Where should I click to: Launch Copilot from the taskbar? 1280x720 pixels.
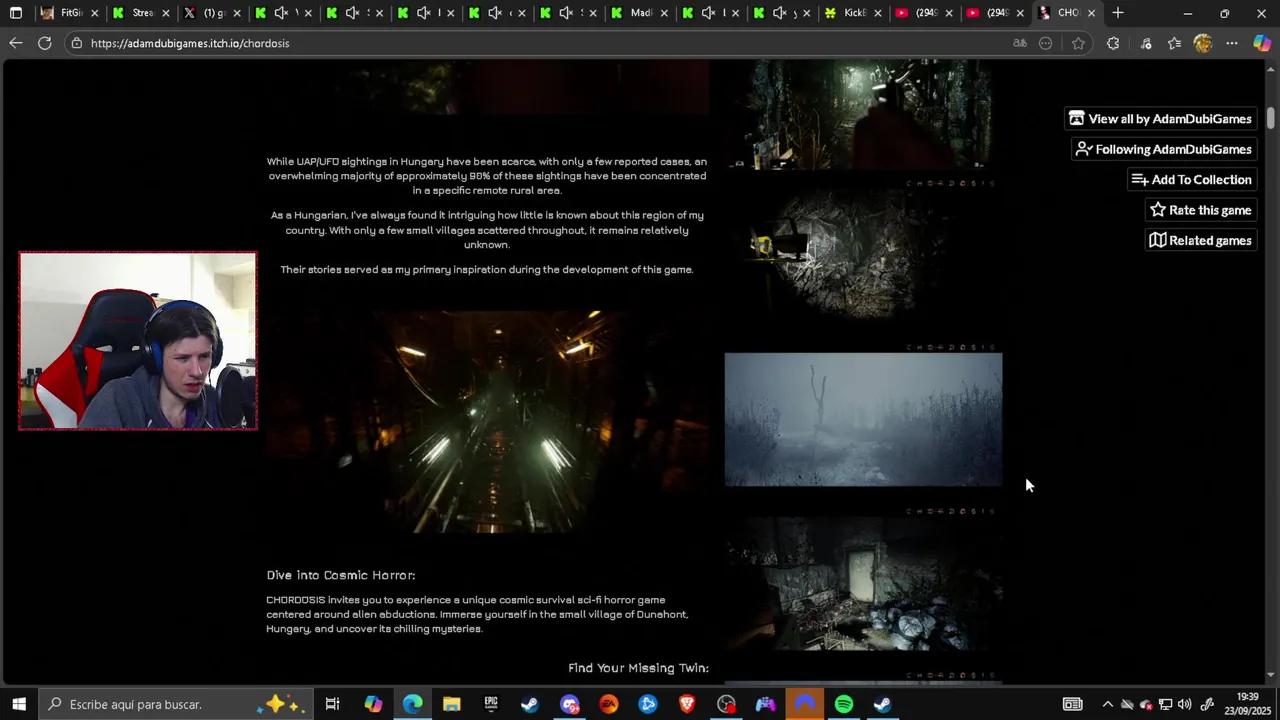373,704
